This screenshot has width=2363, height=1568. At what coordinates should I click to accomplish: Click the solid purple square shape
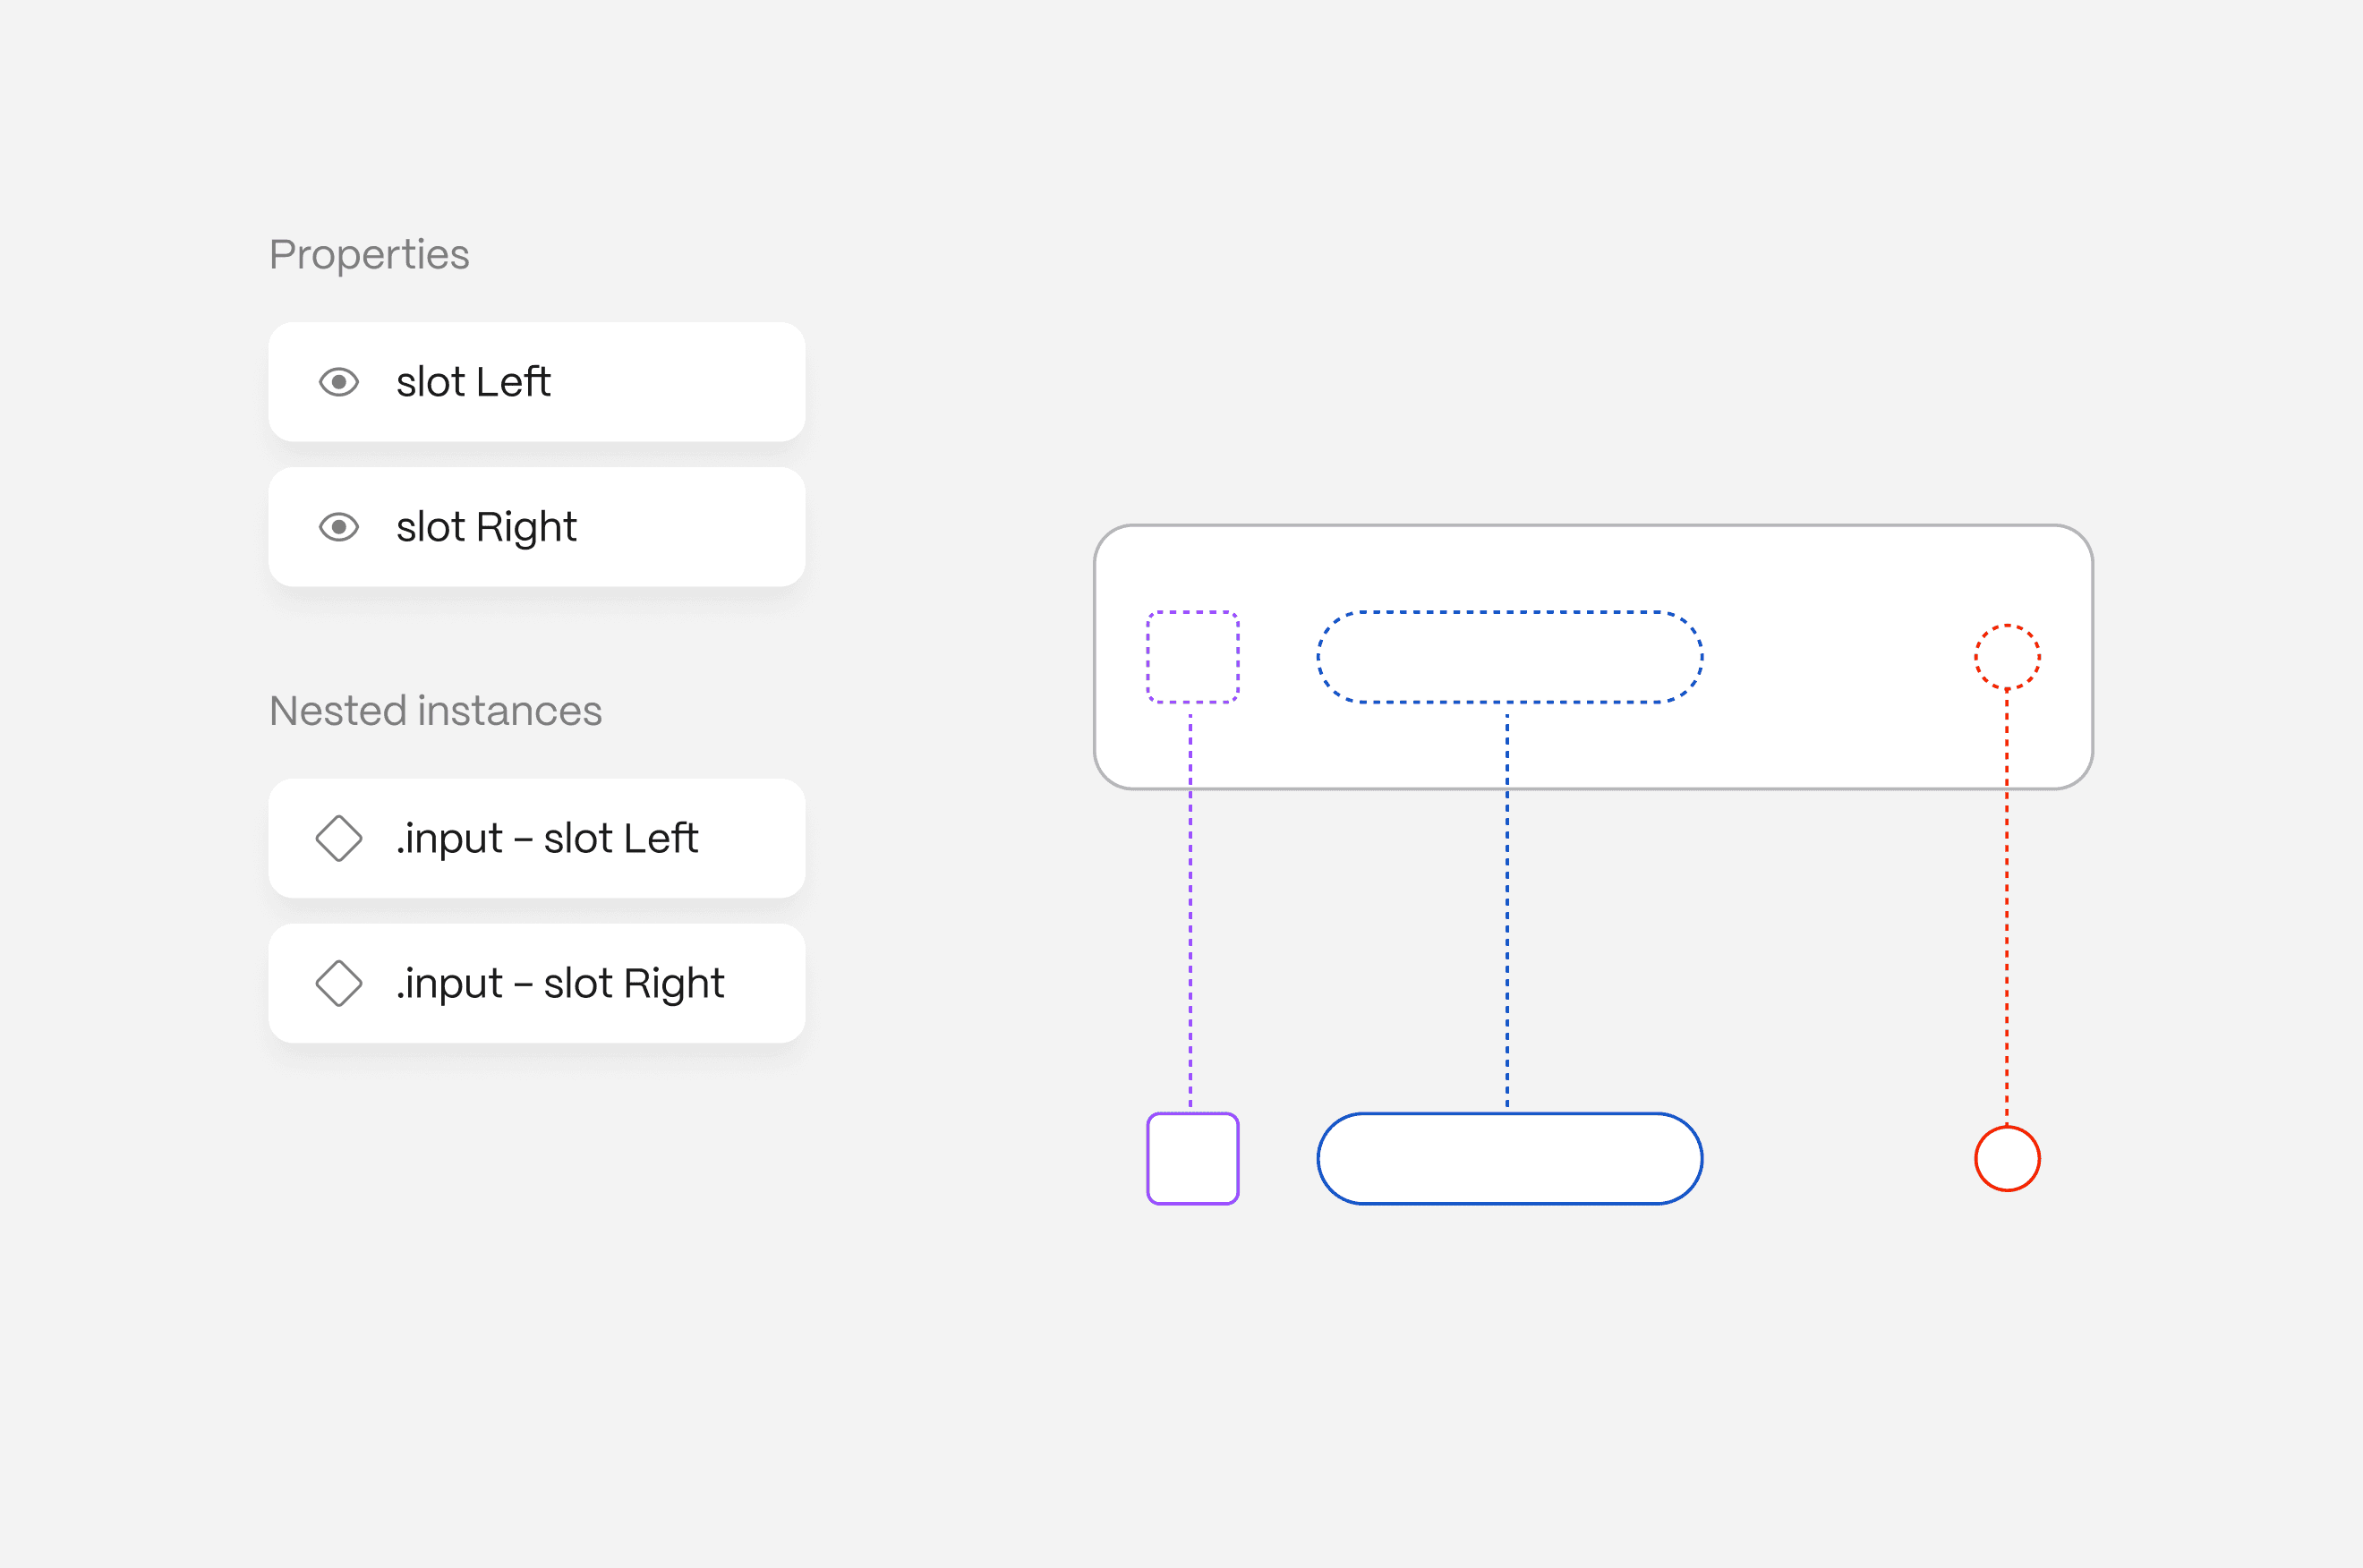point(1192,1158)
